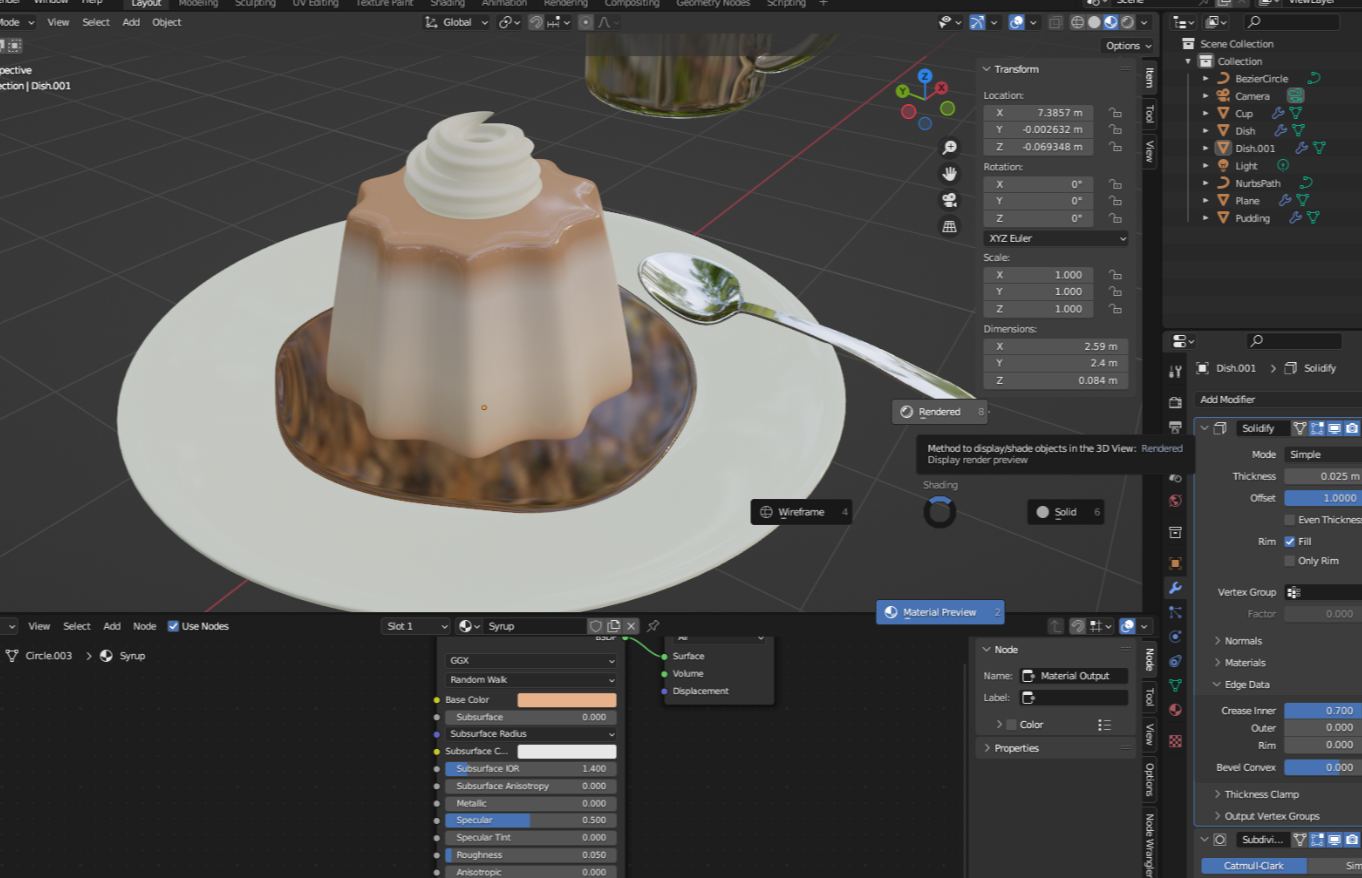The image size is (1362, 878).
Task: Toggle Solidify modifier render camera icon
Action: point(1352,428)
